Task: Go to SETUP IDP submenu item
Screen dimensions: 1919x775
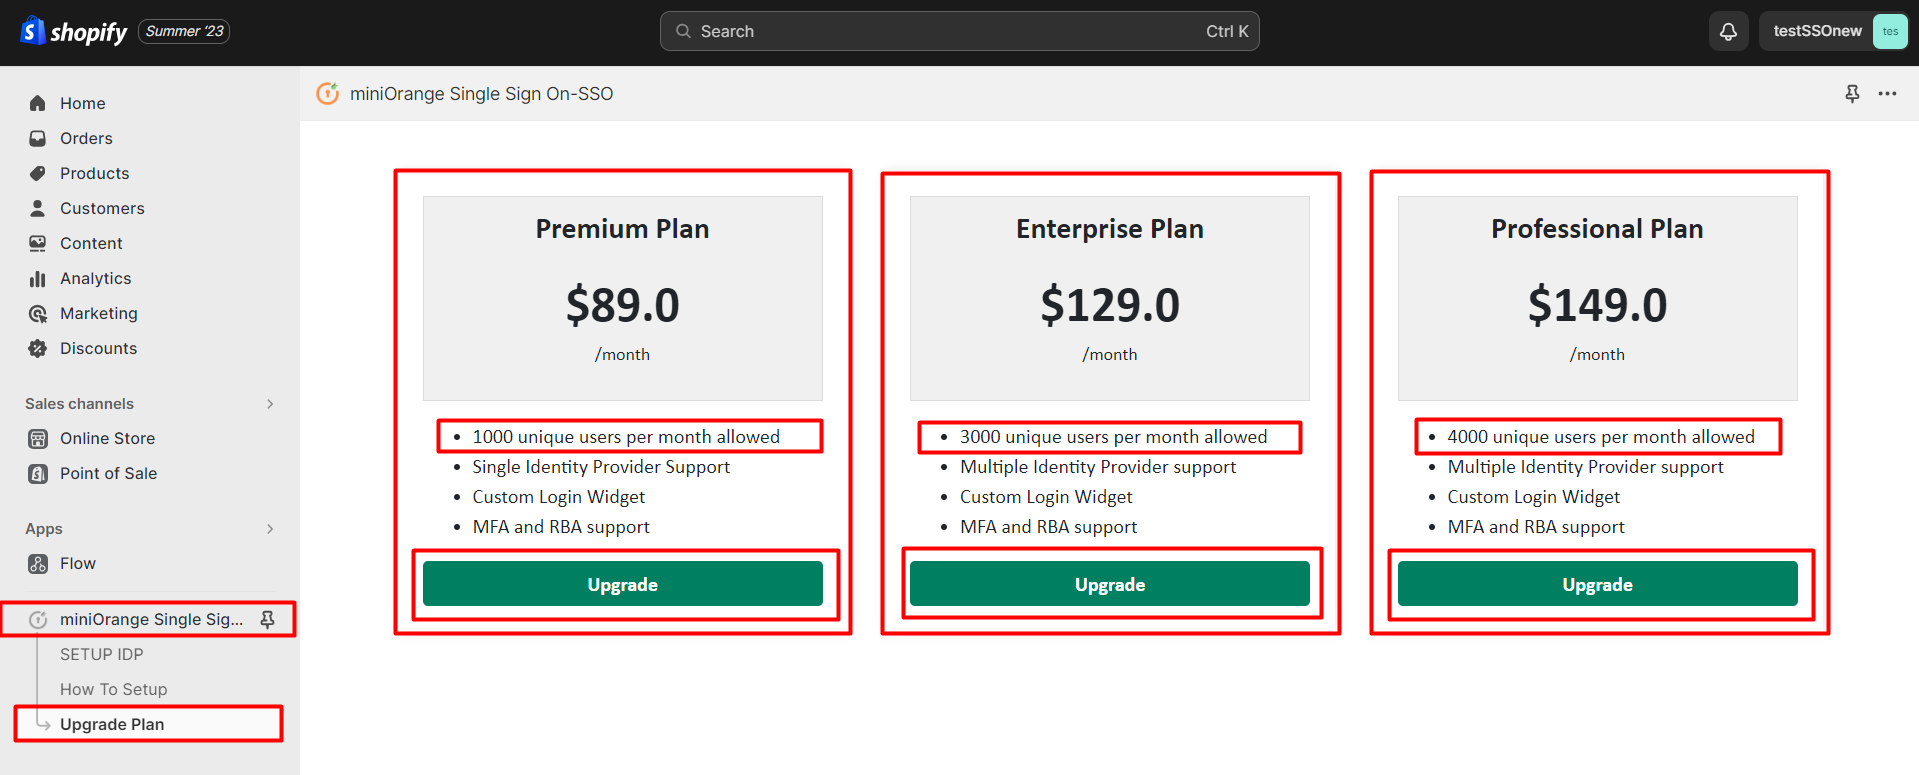Action: click(x=102, y=654)
